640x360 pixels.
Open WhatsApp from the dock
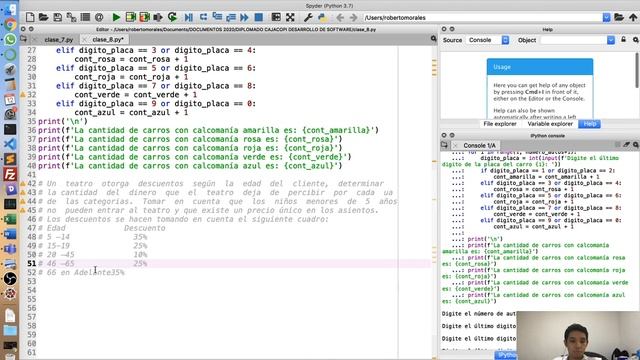(x=10, y=40)
